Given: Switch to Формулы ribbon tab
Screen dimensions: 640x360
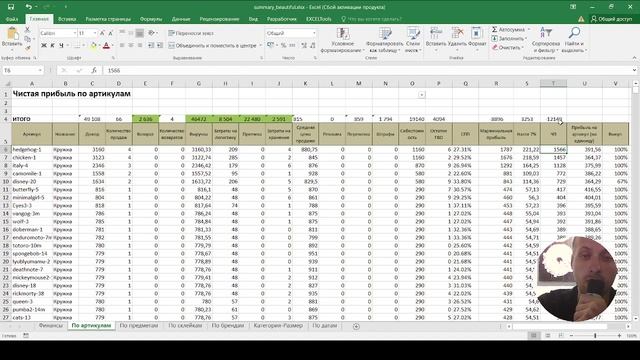Looking at the screenshot, I should click(x=151, y=19).
